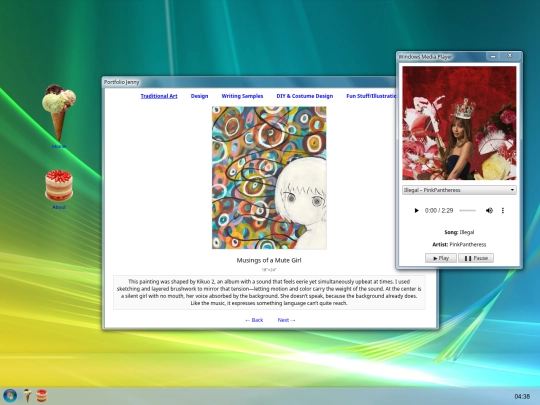Open the song selection dropdown
Viewport: 540px width, 405px height.
pos(459,190)
